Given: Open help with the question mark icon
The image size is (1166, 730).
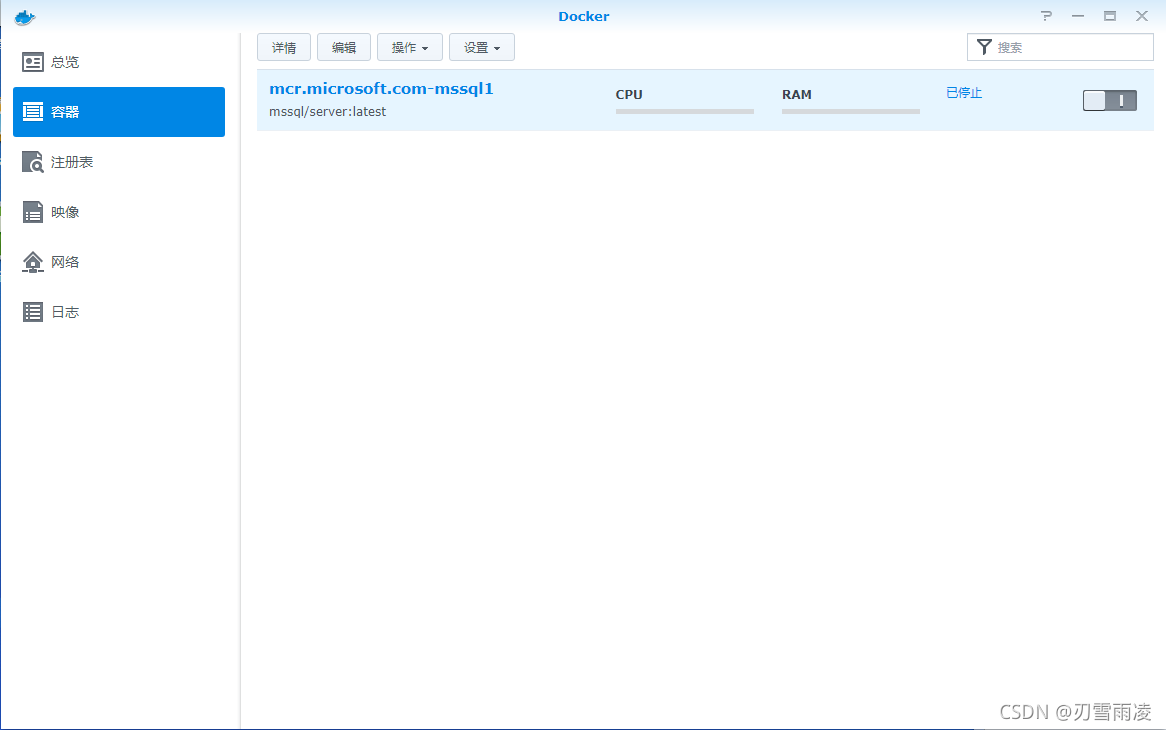Looking at the screenshot, I should pyautogui.click(x=1046, y=16).
